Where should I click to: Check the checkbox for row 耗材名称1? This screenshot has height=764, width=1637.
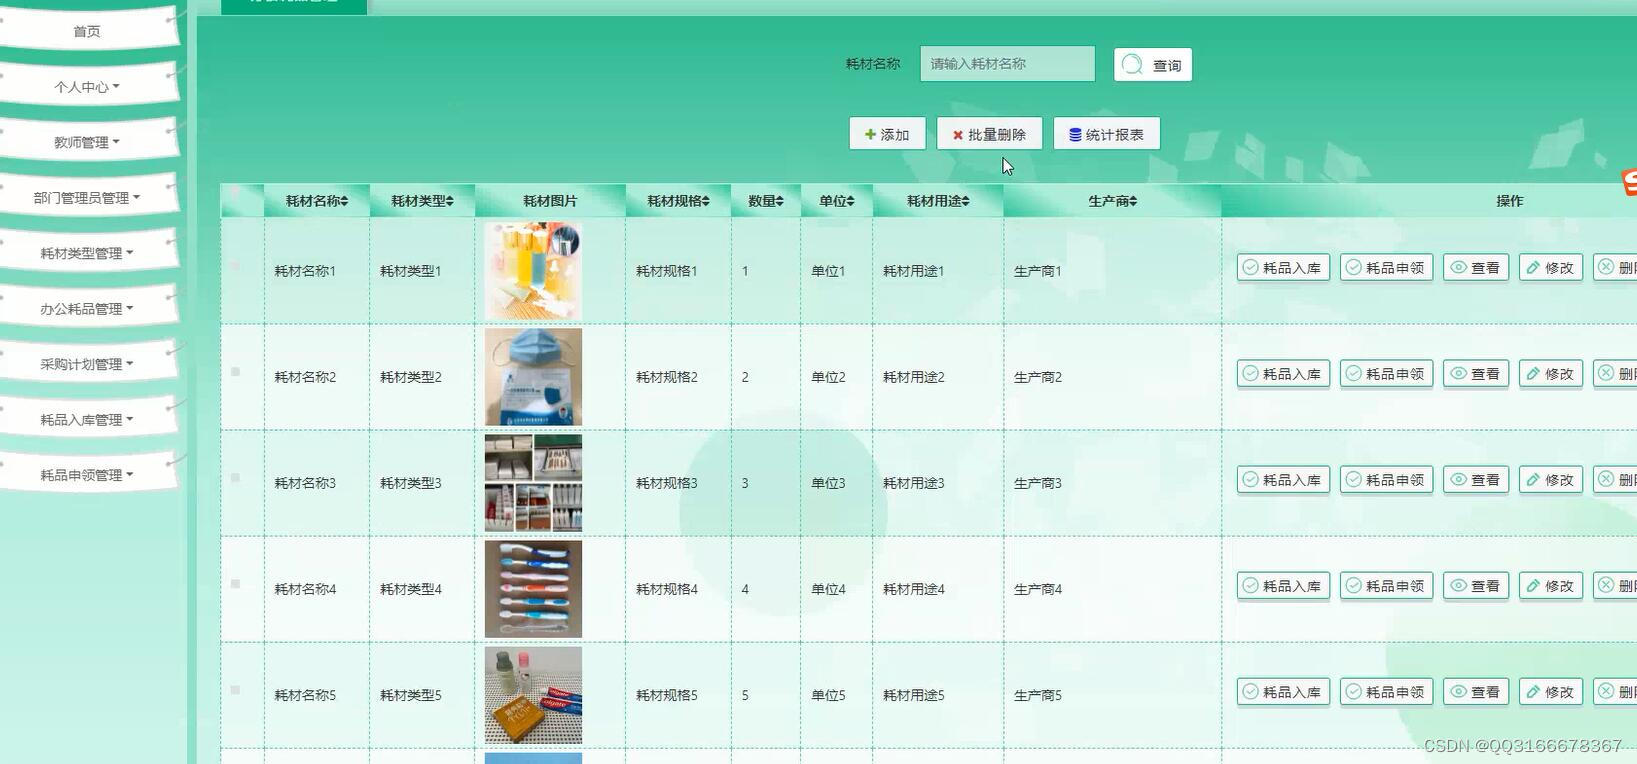(235, 265)
